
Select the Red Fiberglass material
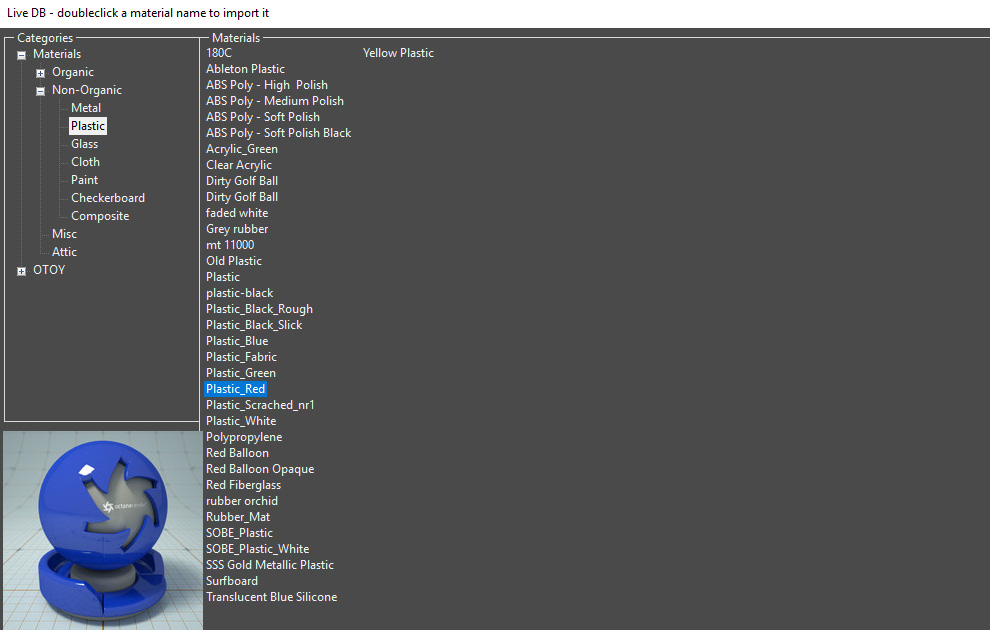coord(244,485)
